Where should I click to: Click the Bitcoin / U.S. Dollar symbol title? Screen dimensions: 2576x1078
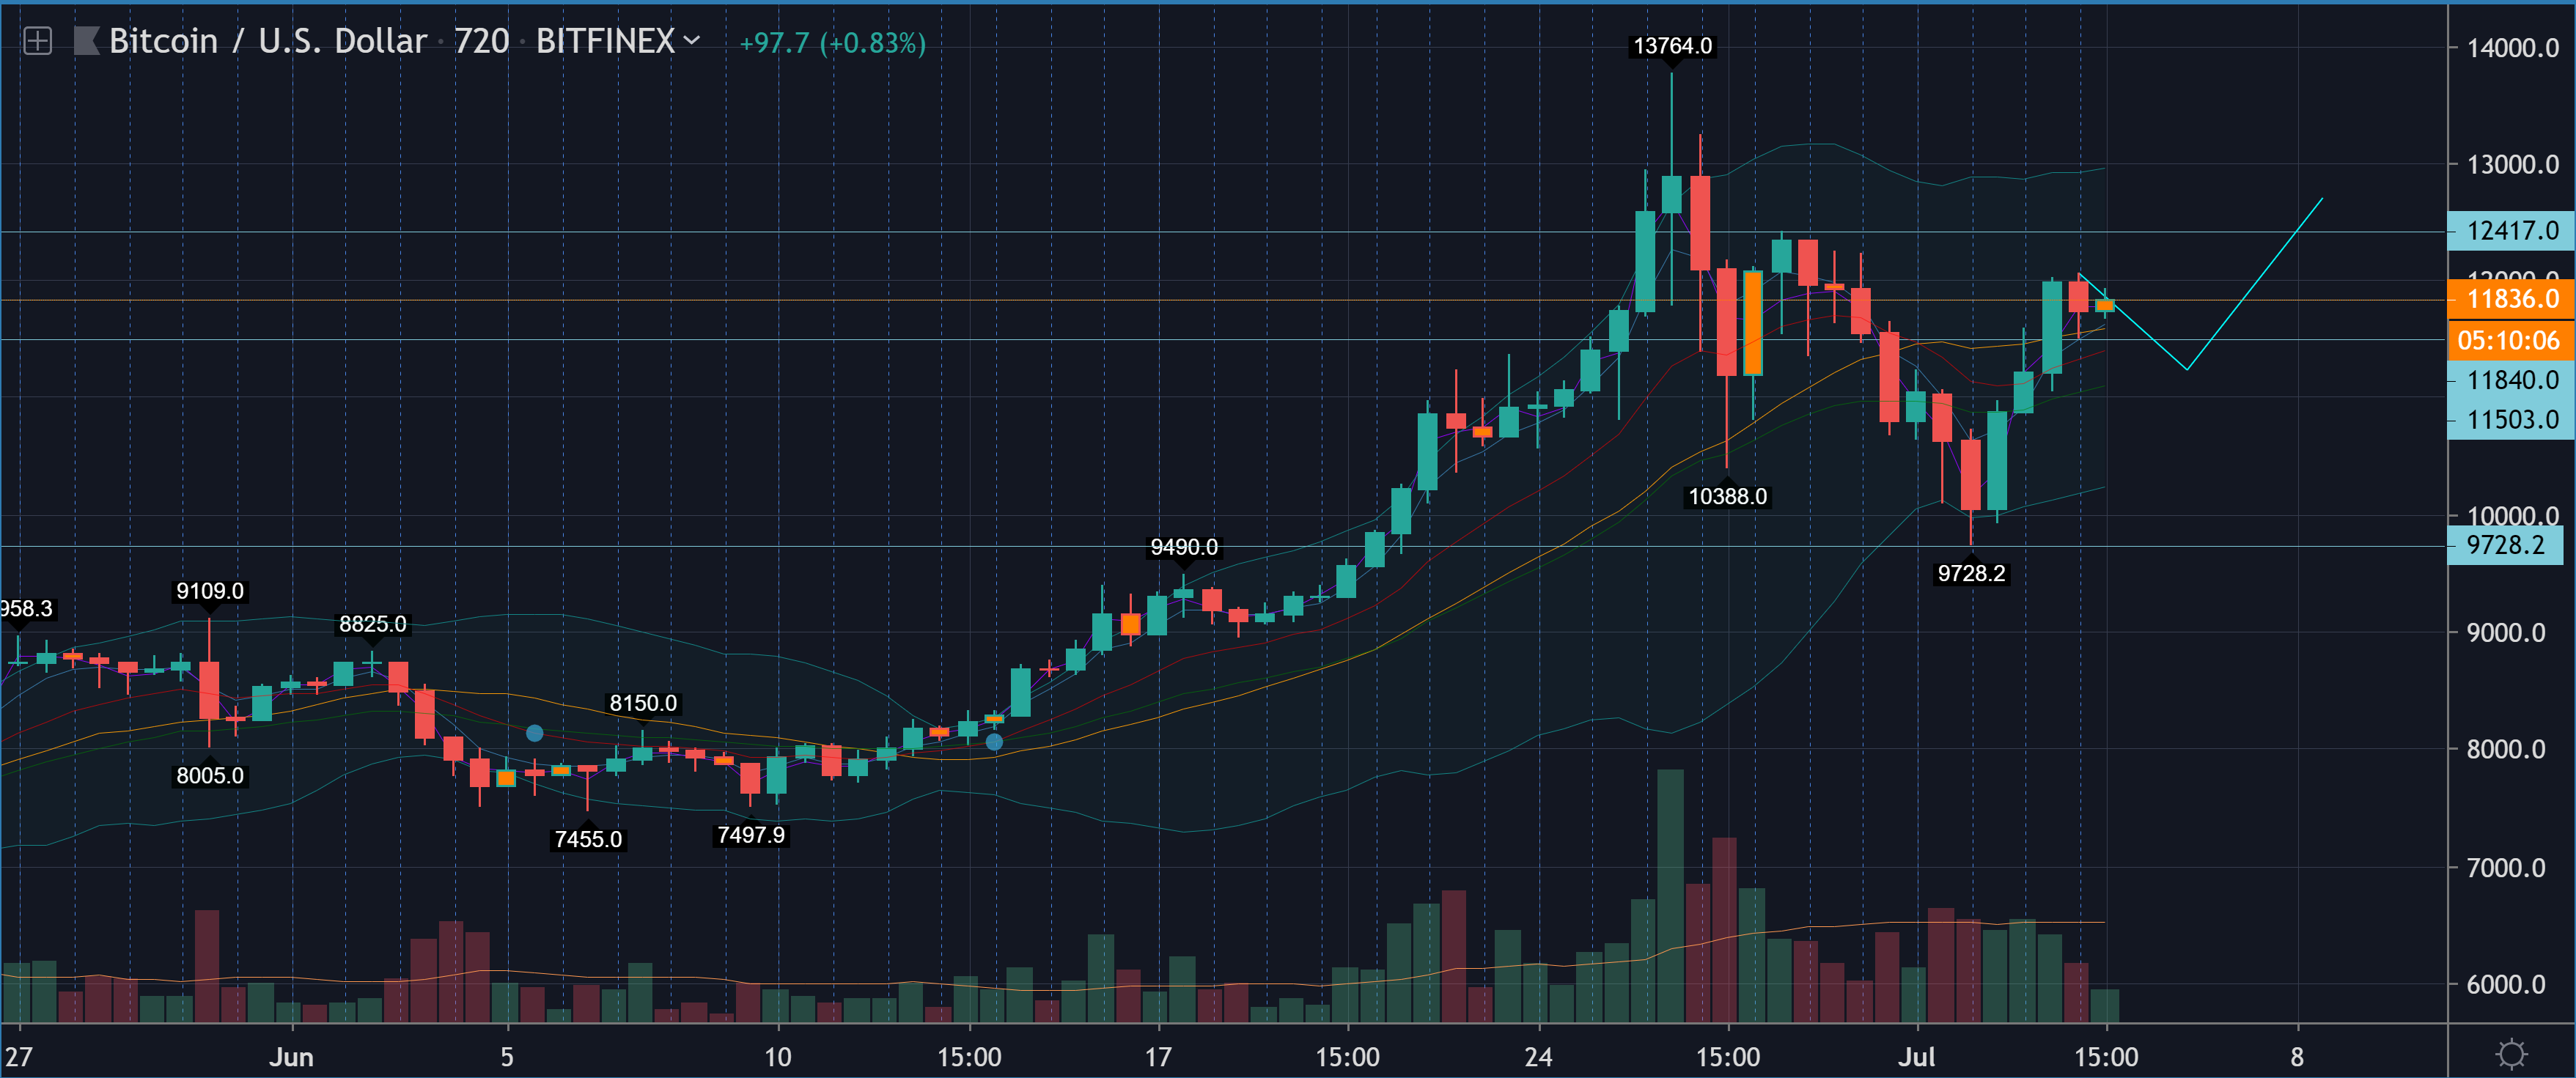coord(268,41)
